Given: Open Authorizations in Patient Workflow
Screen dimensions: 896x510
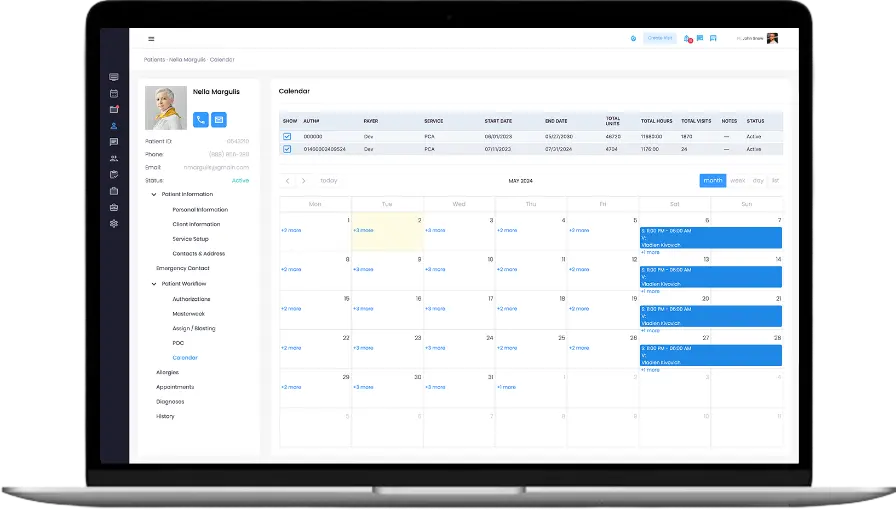Looking at the screenshot, I should tap(191, 299).
